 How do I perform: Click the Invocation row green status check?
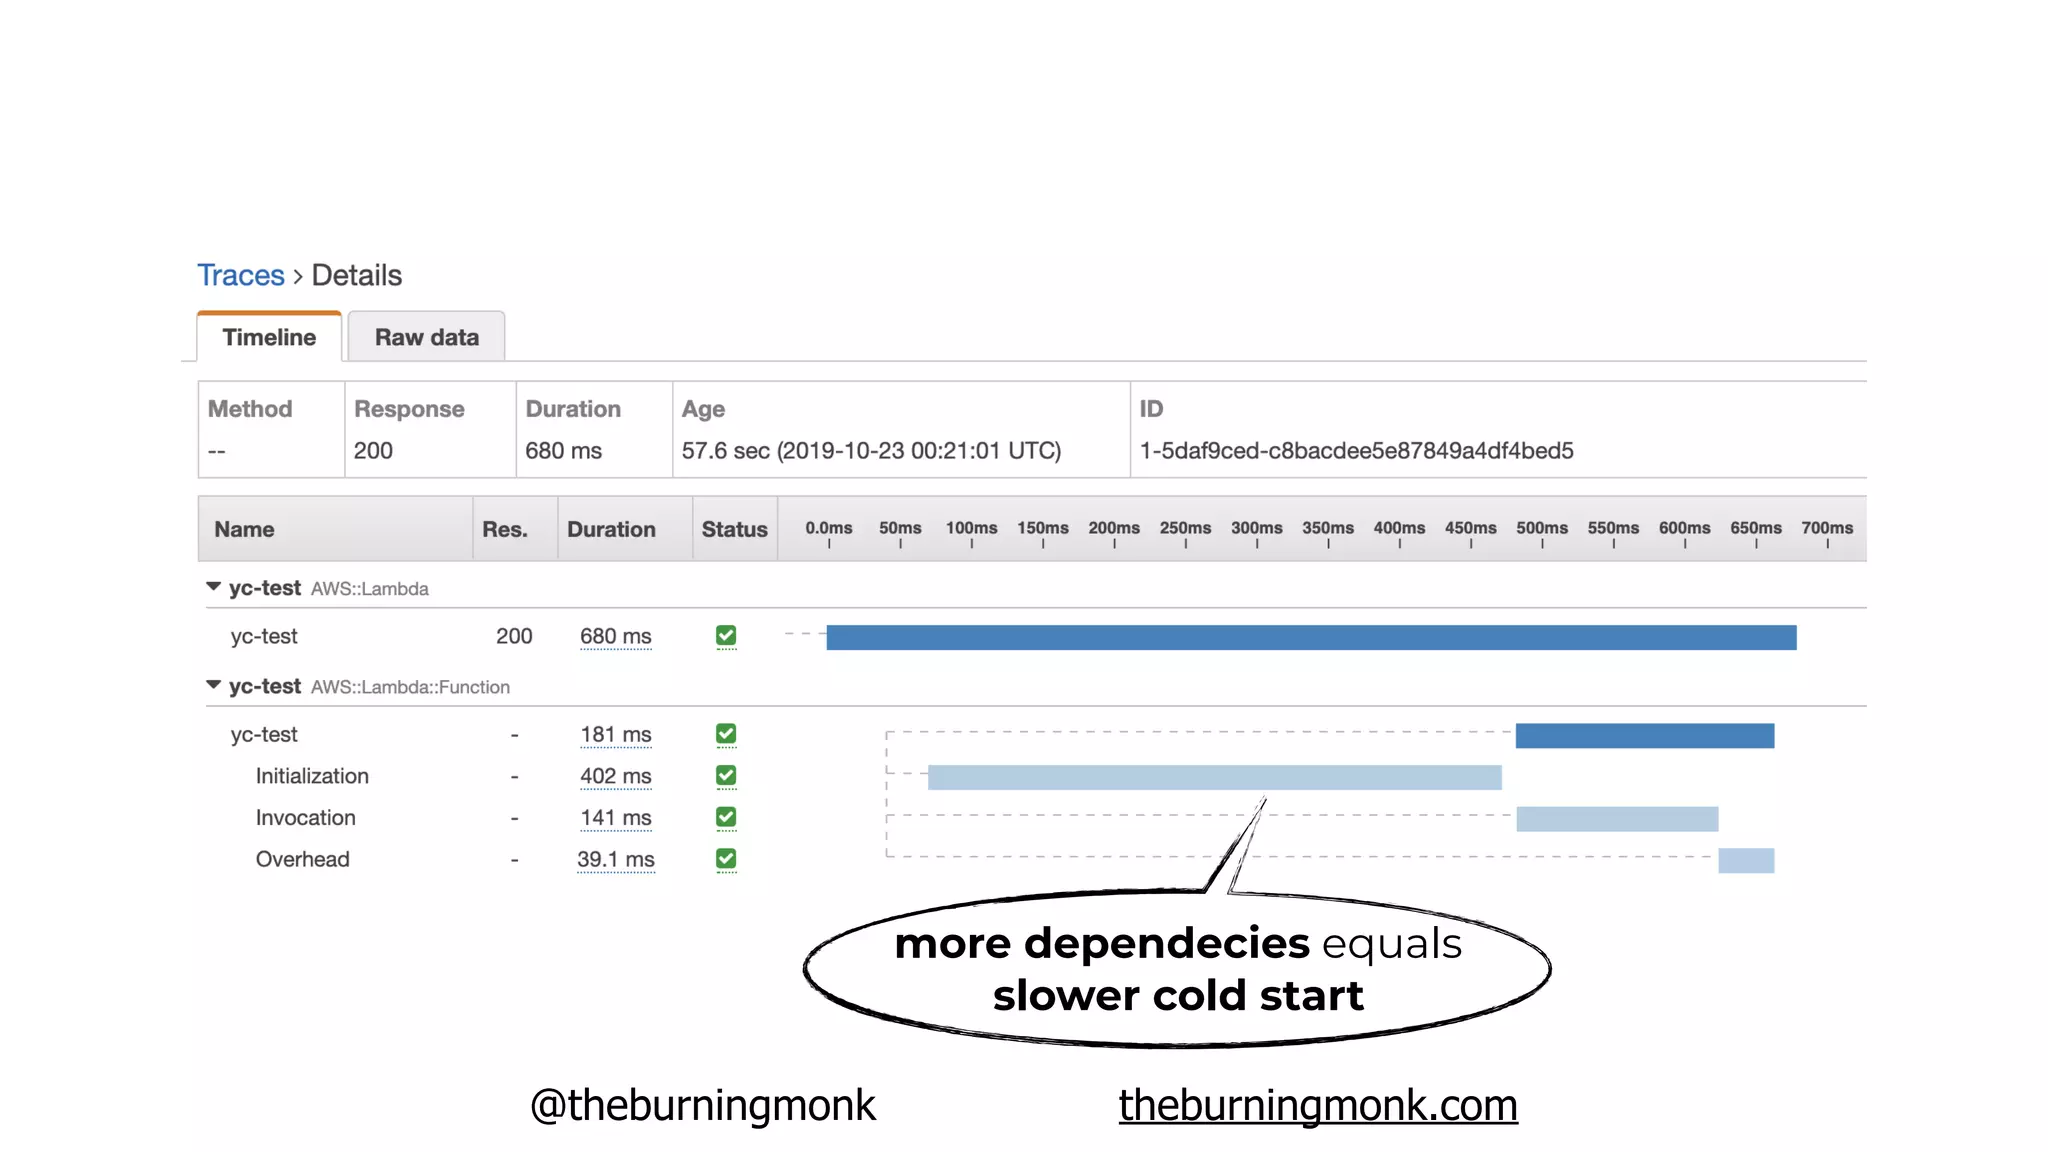click(726, 818)
